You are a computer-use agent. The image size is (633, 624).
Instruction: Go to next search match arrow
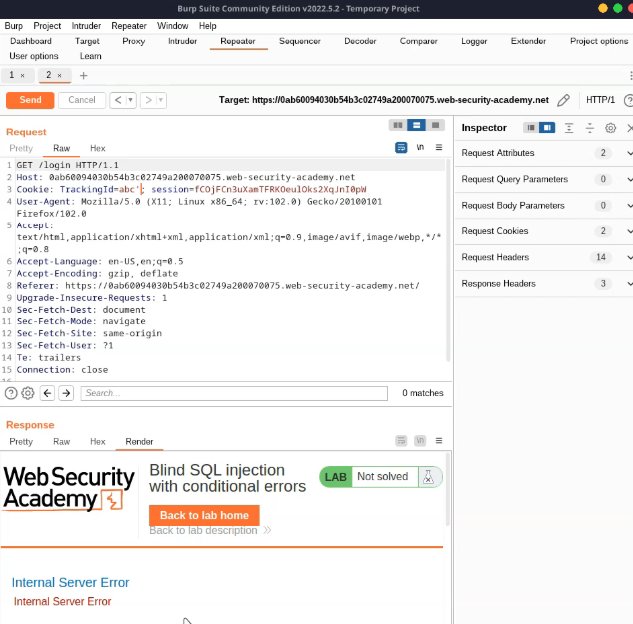(x=66, y=393)
